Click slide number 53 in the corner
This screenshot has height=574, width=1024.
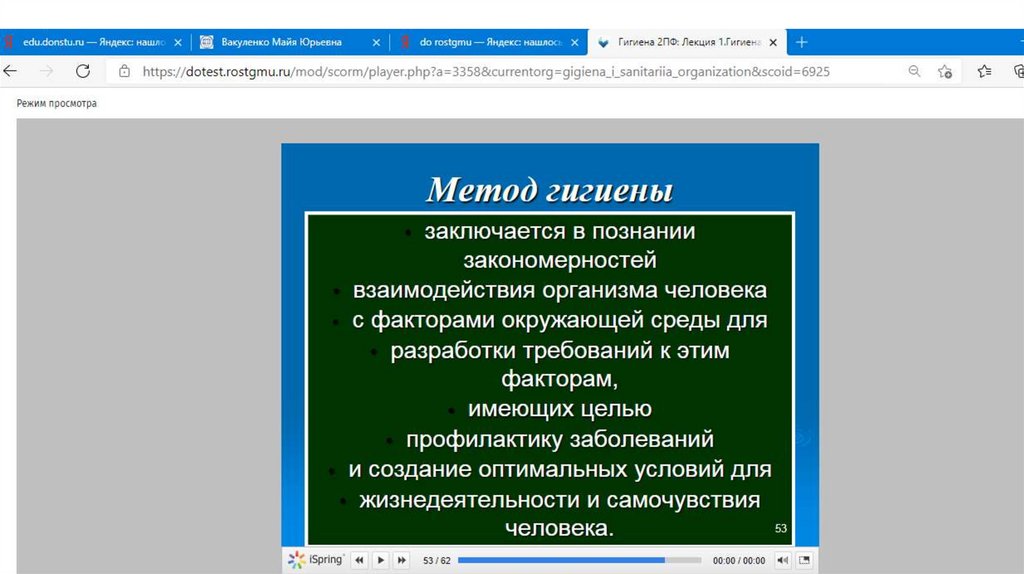pos(780,528)
